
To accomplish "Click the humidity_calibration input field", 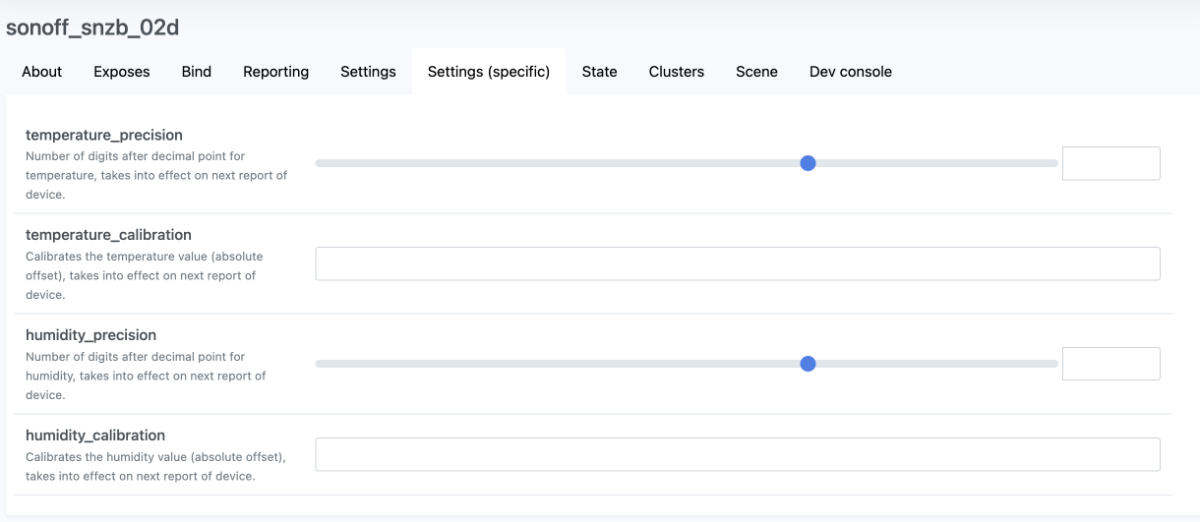I will coord(738,454).
